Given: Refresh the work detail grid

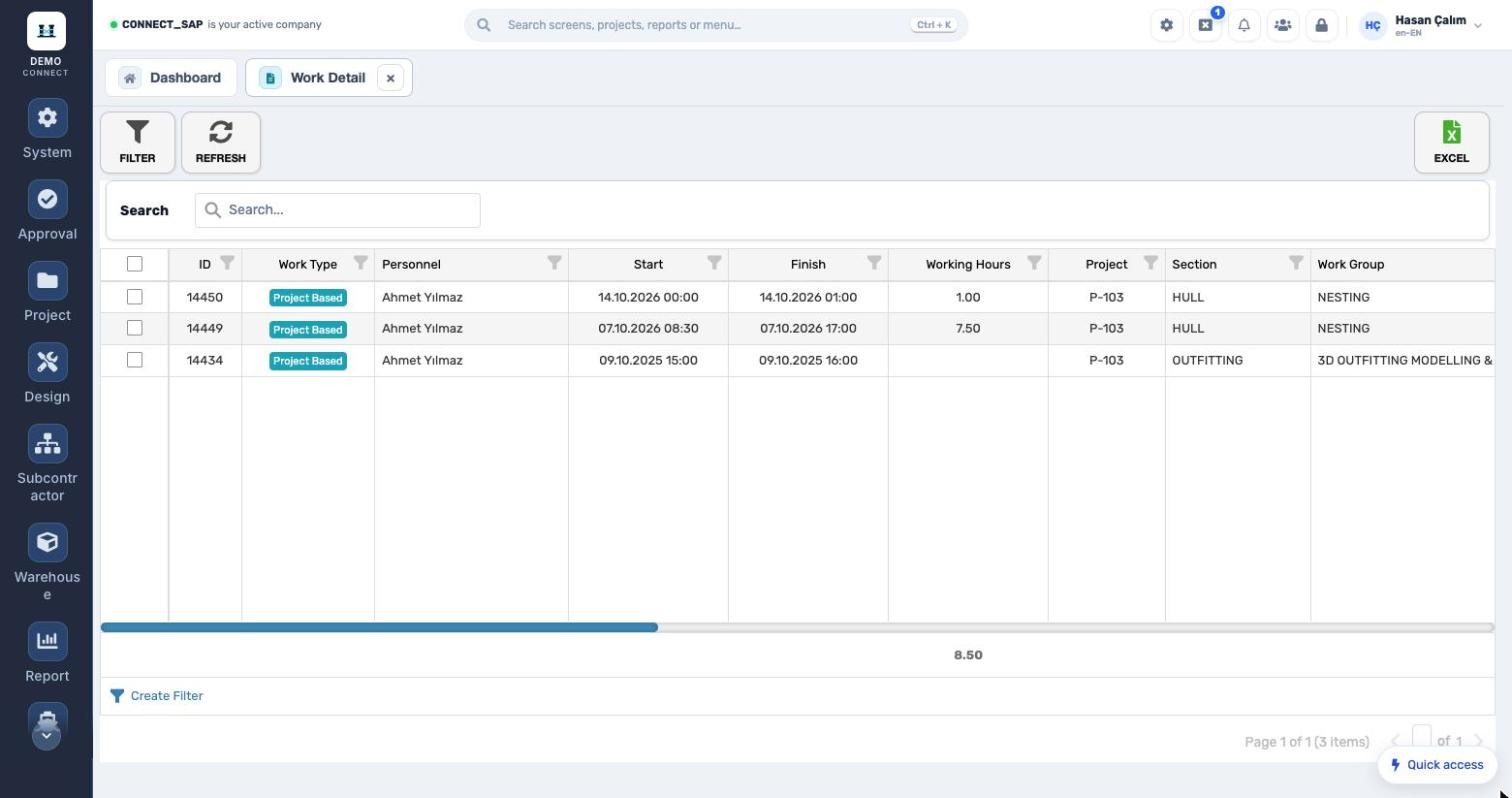Looking at the screenshot, I should click(221, 142).
